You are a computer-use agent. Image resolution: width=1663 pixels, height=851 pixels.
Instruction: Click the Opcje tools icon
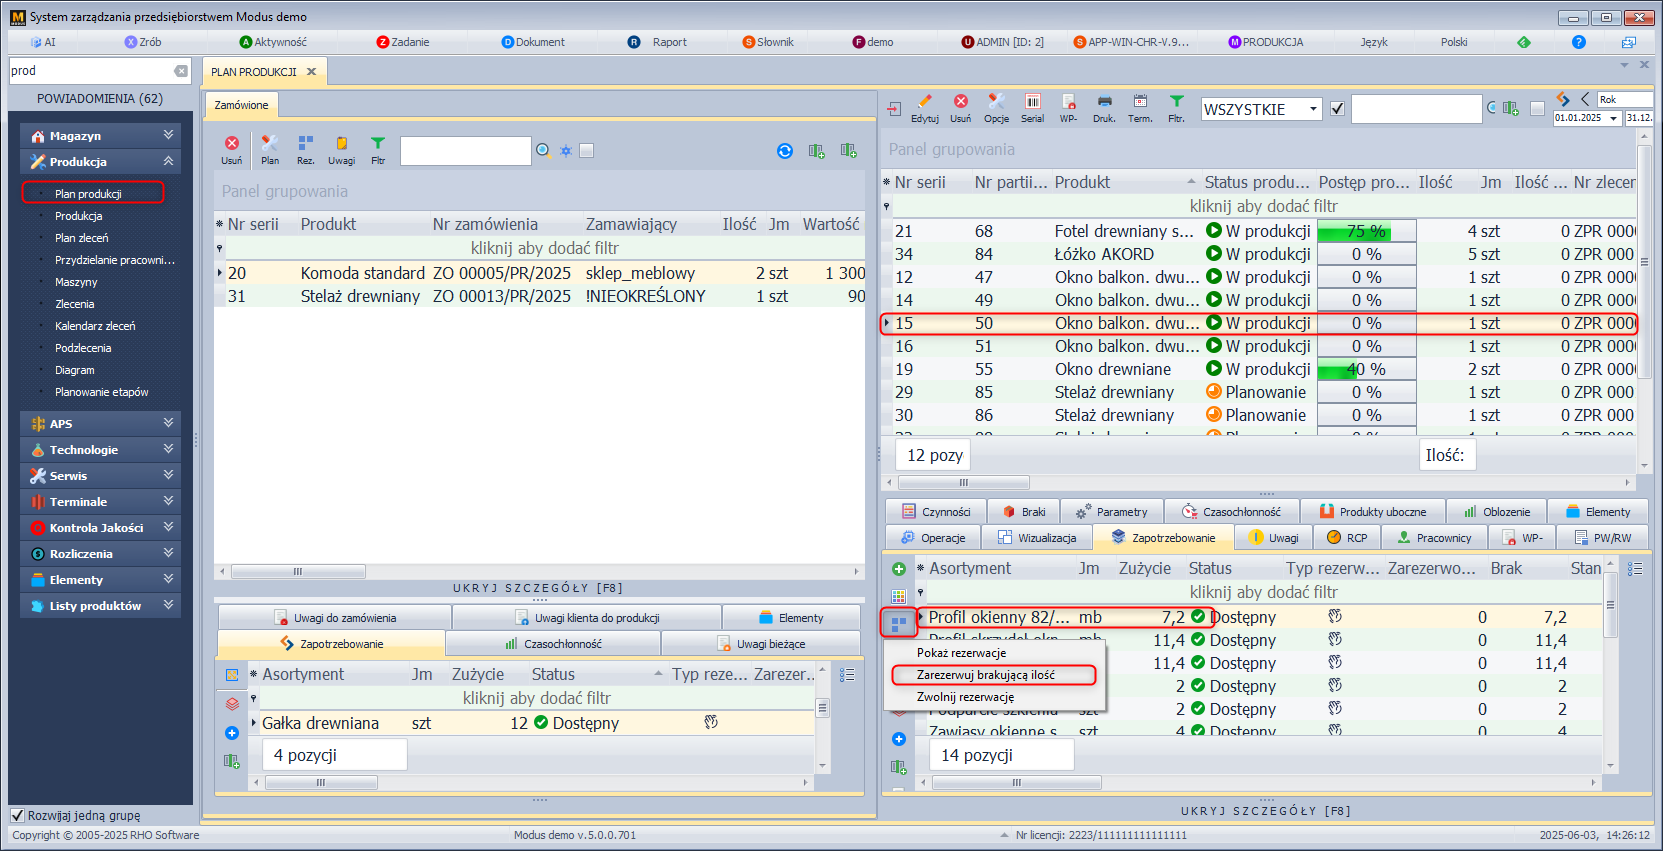[x=996, y=103]
